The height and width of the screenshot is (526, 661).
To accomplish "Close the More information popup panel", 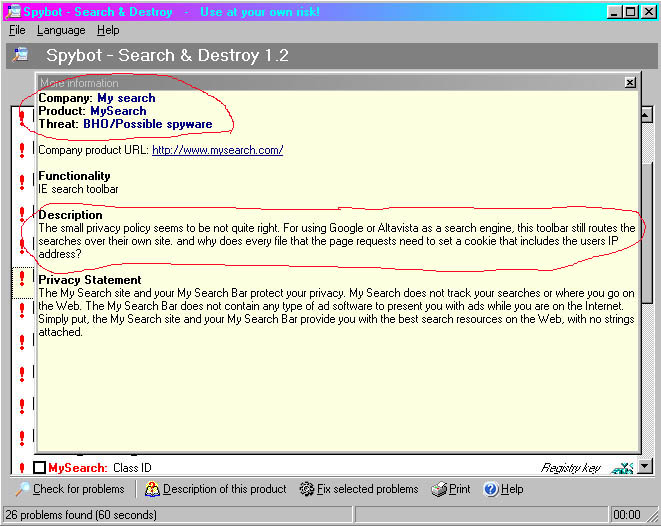I will tap(629, 83).
